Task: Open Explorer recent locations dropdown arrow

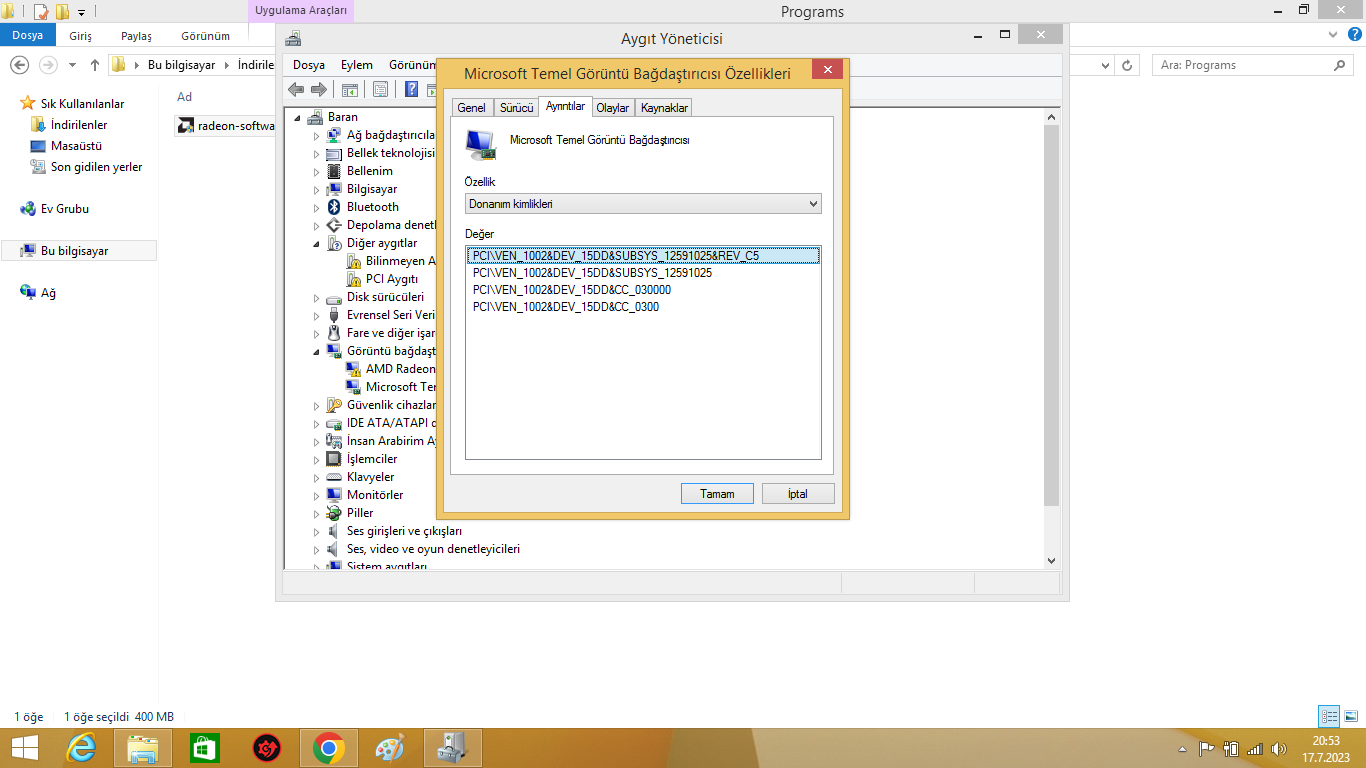Action: pos(72,65)
